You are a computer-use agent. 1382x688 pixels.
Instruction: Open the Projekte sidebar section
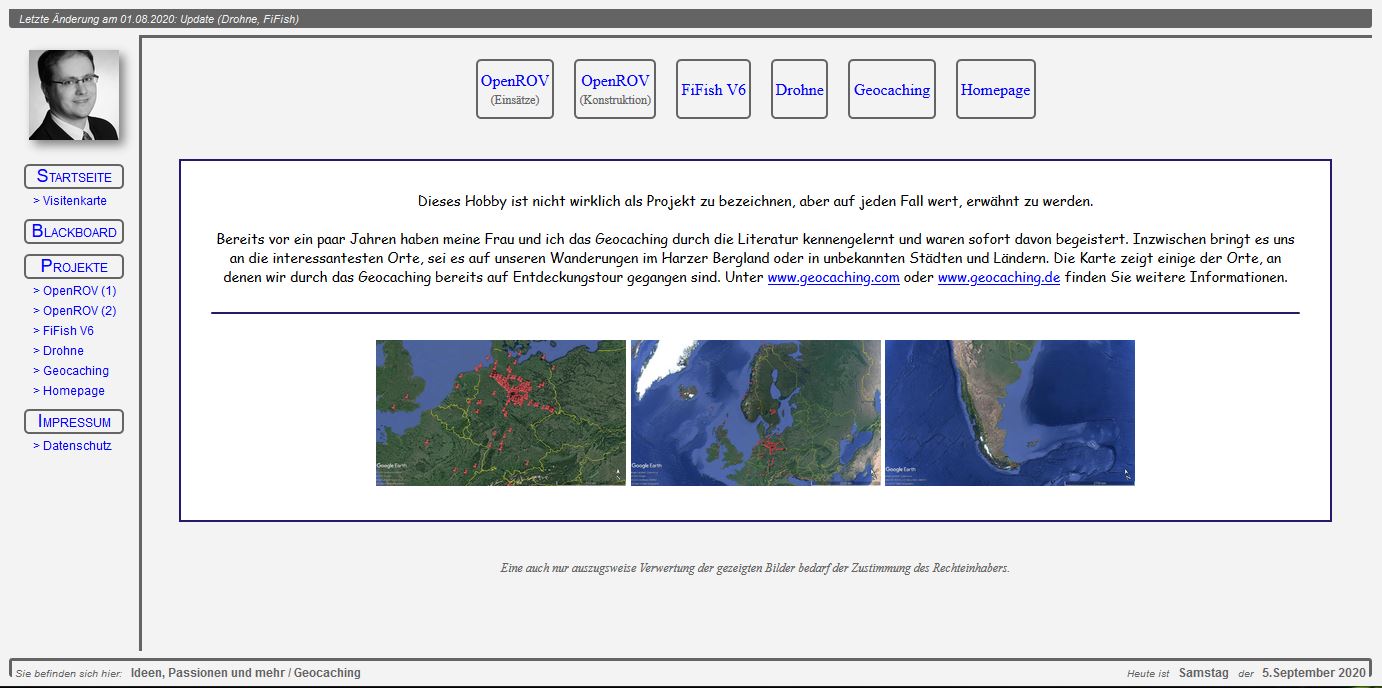(x=74, y=267)
